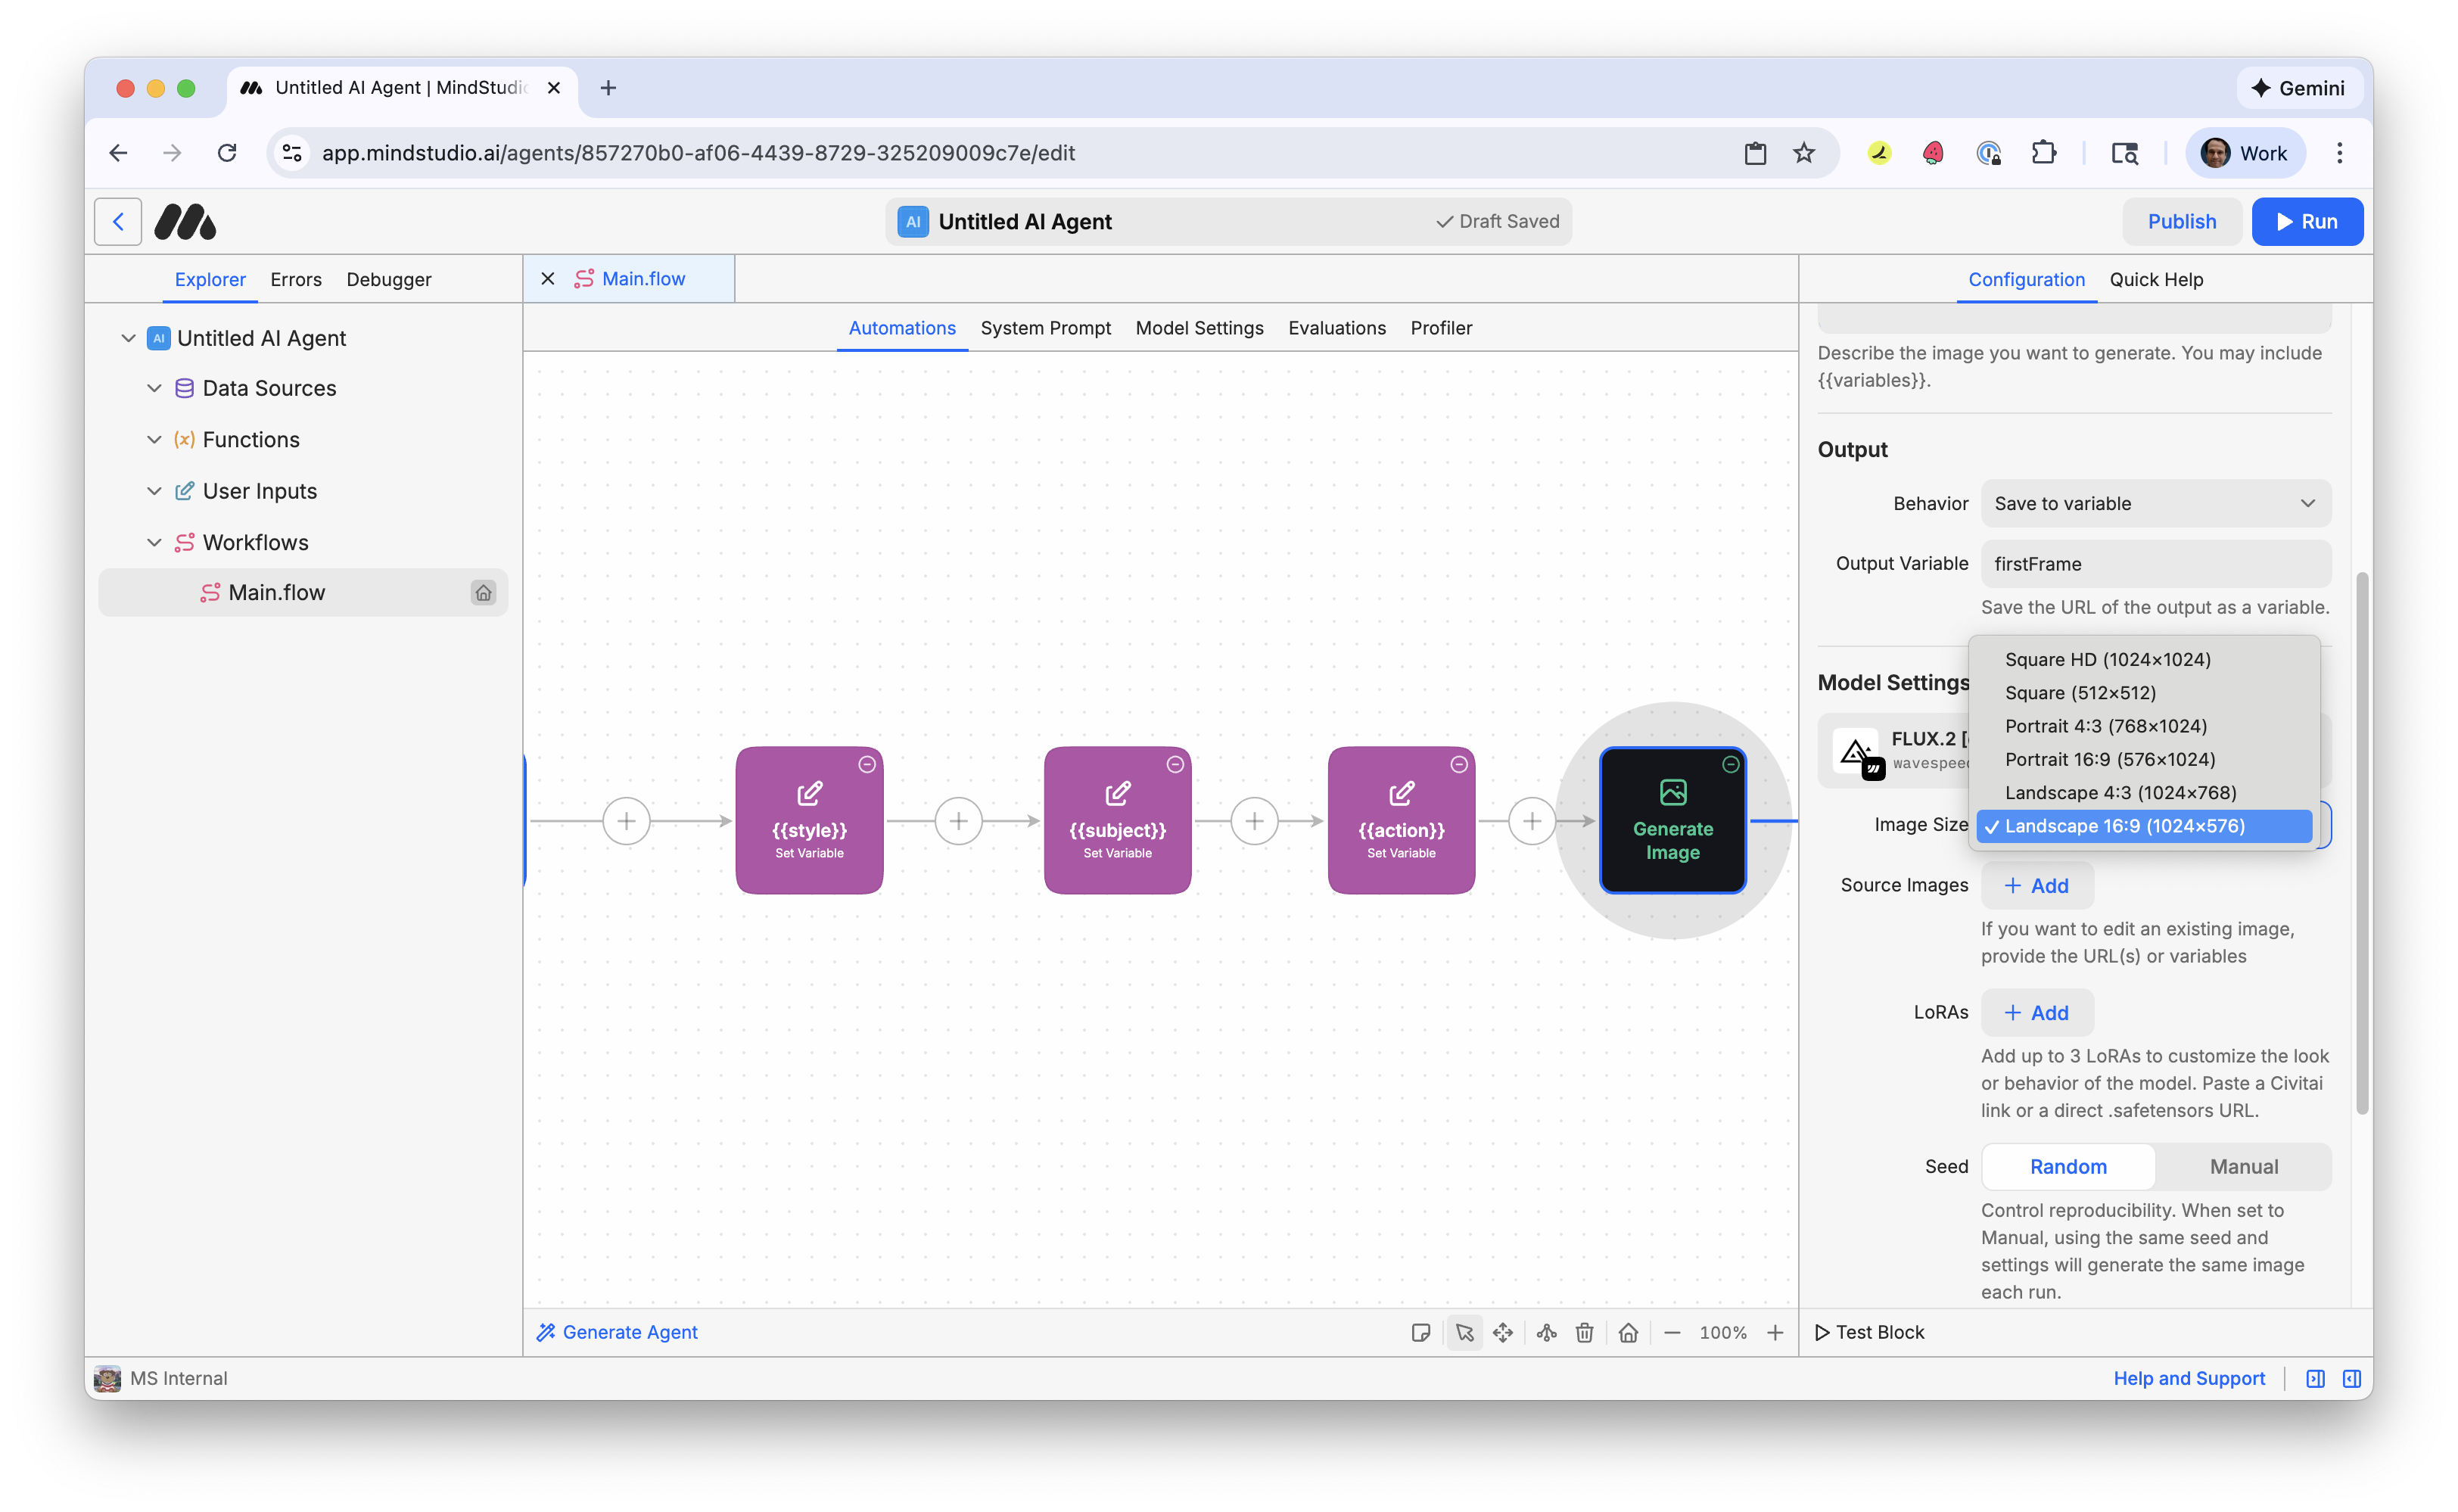Click the auto-arrange layout icon
The width and height of the screenshot is (2458, 1512).
coord(1546,1332)
